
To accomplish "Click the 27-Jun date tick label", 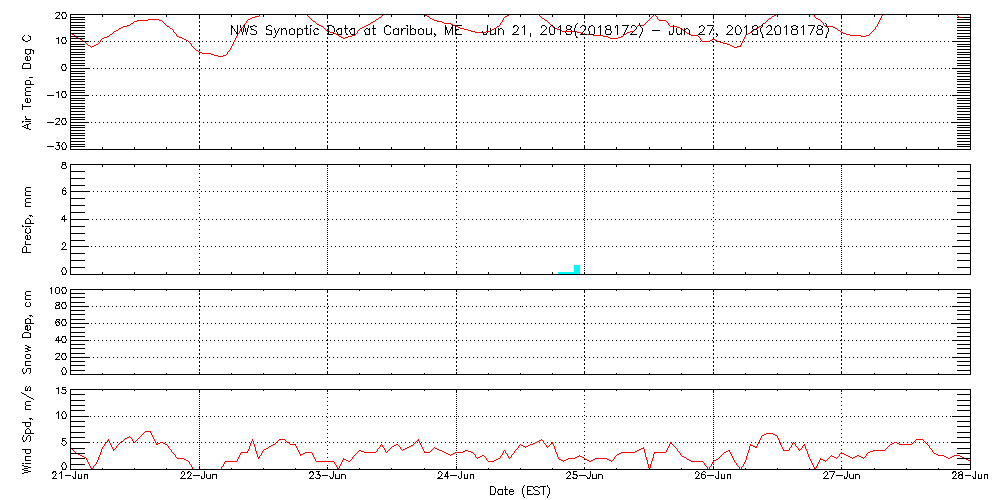I will 842,478.
